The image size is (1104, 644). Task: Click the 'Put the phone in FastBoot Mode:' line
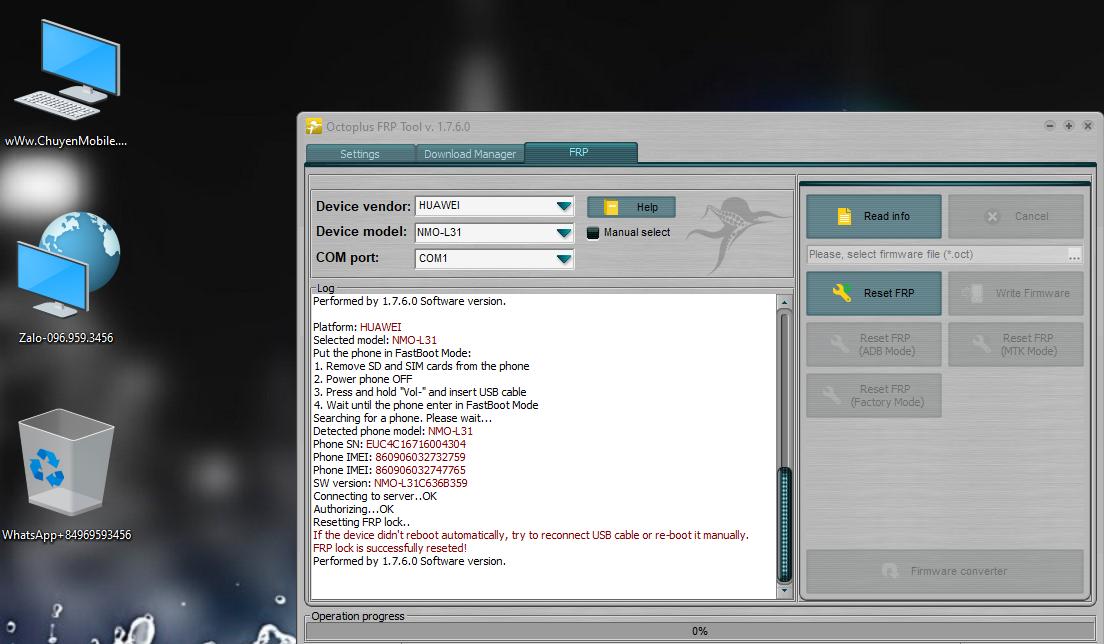392,353
